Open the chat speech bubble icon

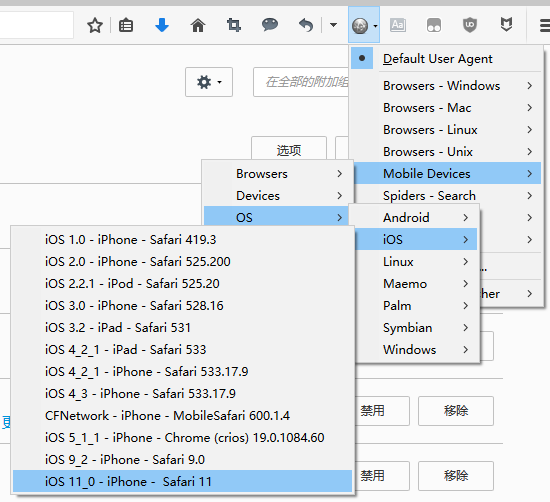[270, 25]
